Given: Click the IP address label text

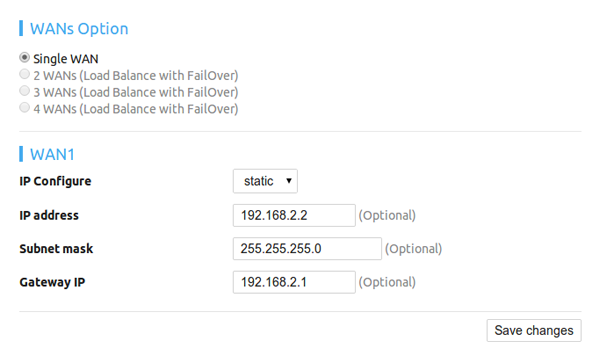Looking at the screenshot, I should point(49,215).
